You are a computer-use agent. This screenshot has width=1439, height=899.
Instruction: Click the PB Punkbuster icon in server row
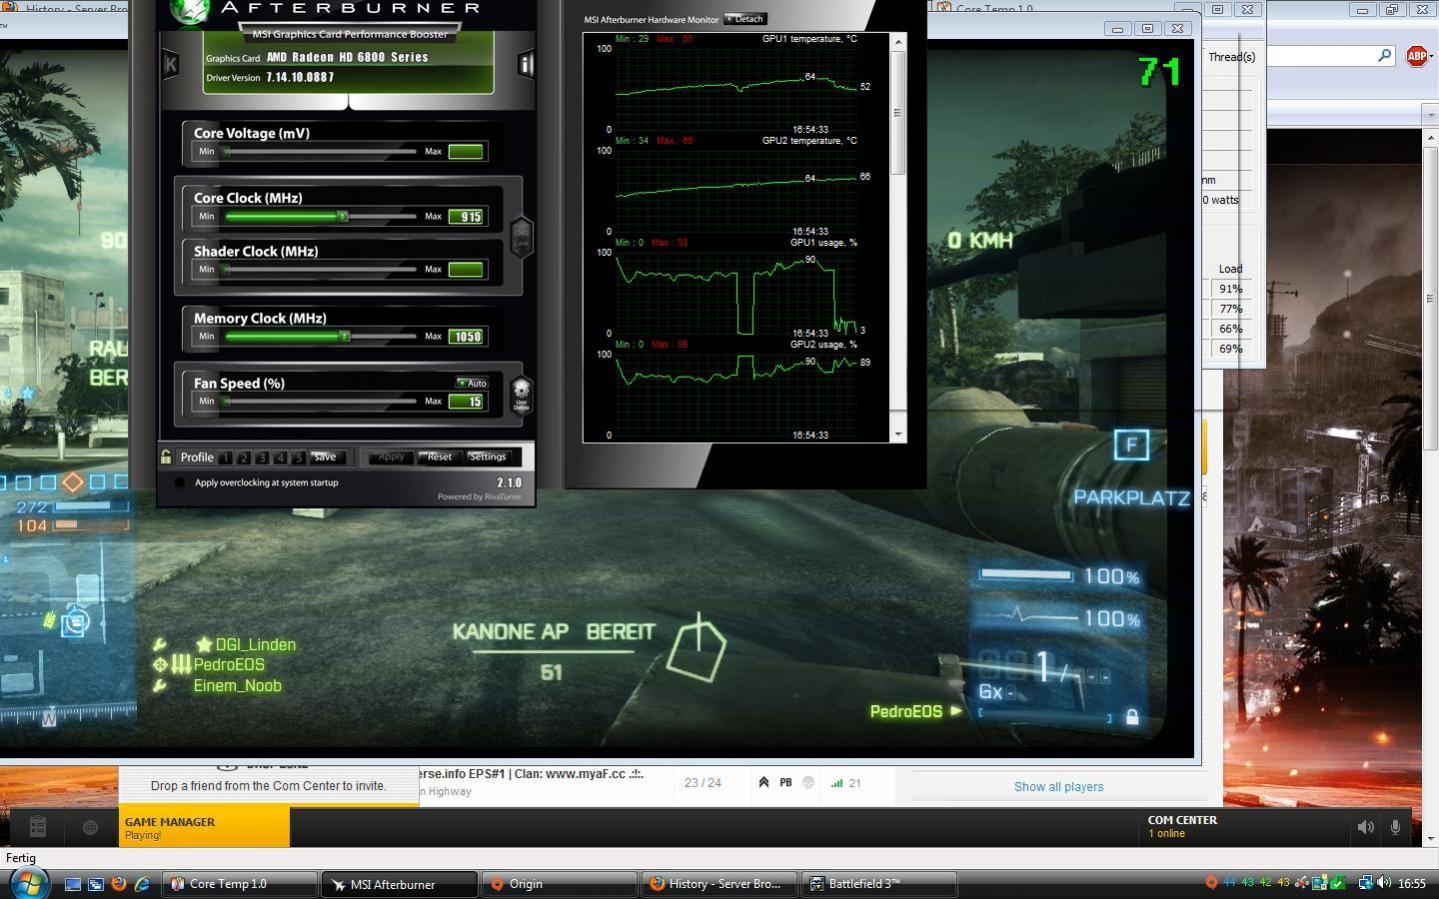point(785,783)
